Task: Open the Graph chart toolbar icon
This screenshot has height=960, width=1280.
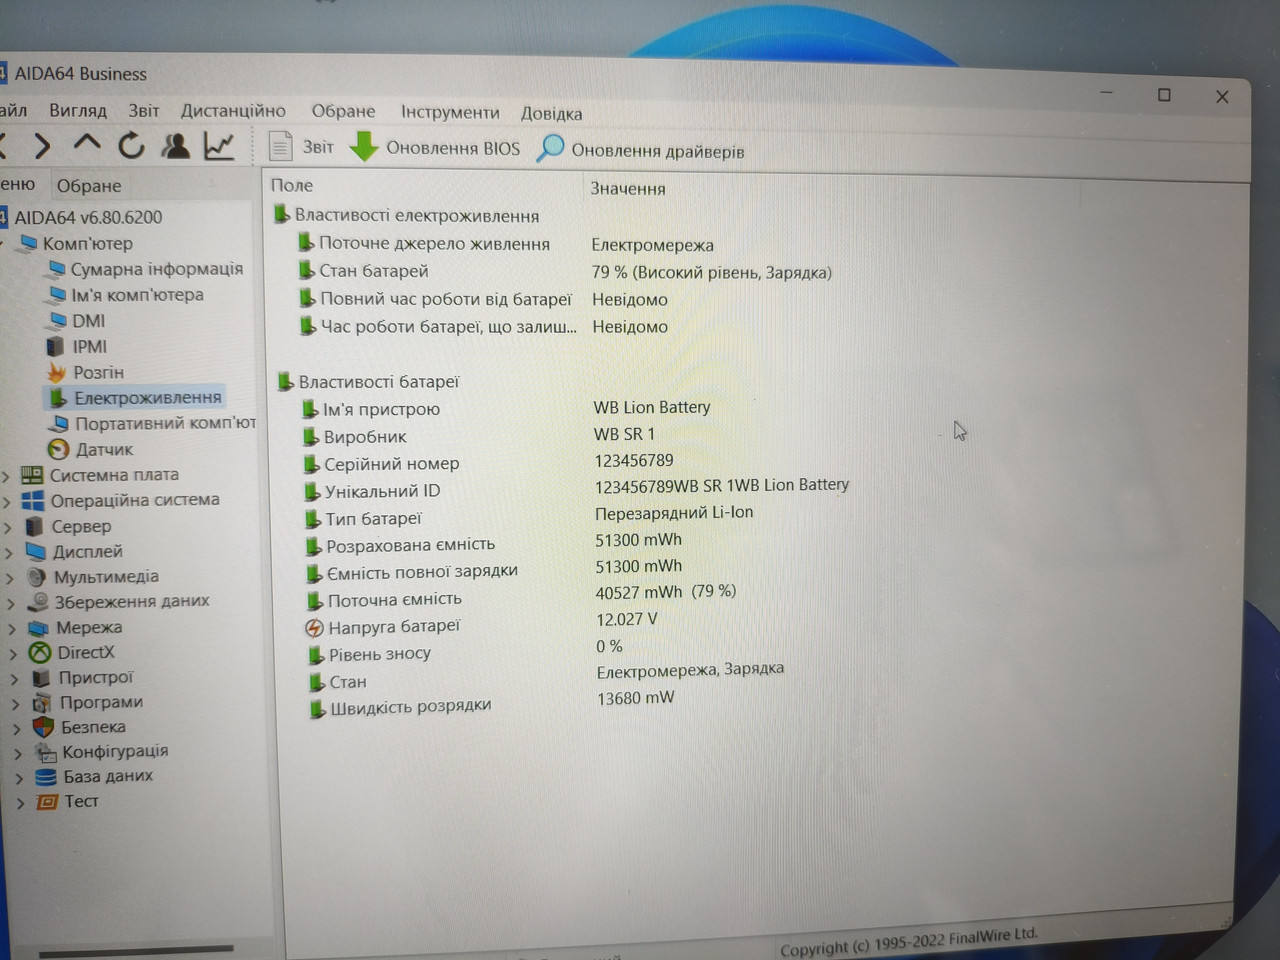Action: tap(219, 146)
